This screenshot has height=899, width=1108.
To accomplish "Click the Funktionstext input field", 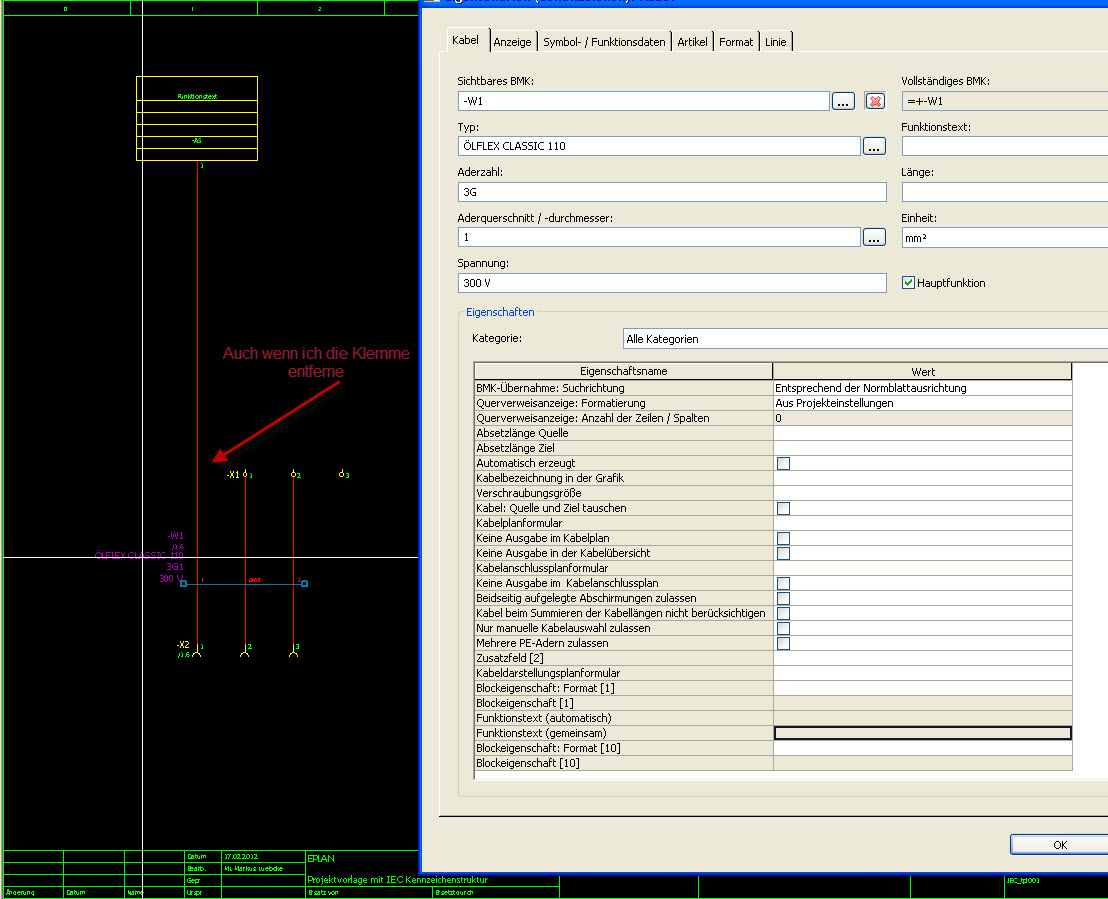I will point(1004,146).
